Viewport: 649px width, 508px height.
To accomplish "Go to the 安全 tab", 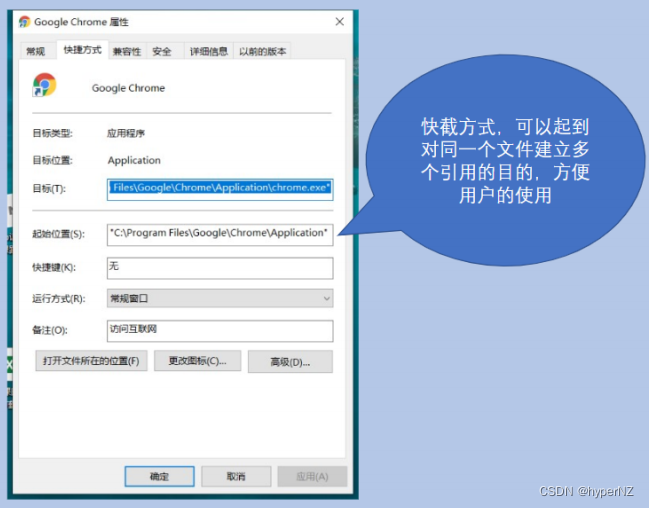I will pos(162,51).
